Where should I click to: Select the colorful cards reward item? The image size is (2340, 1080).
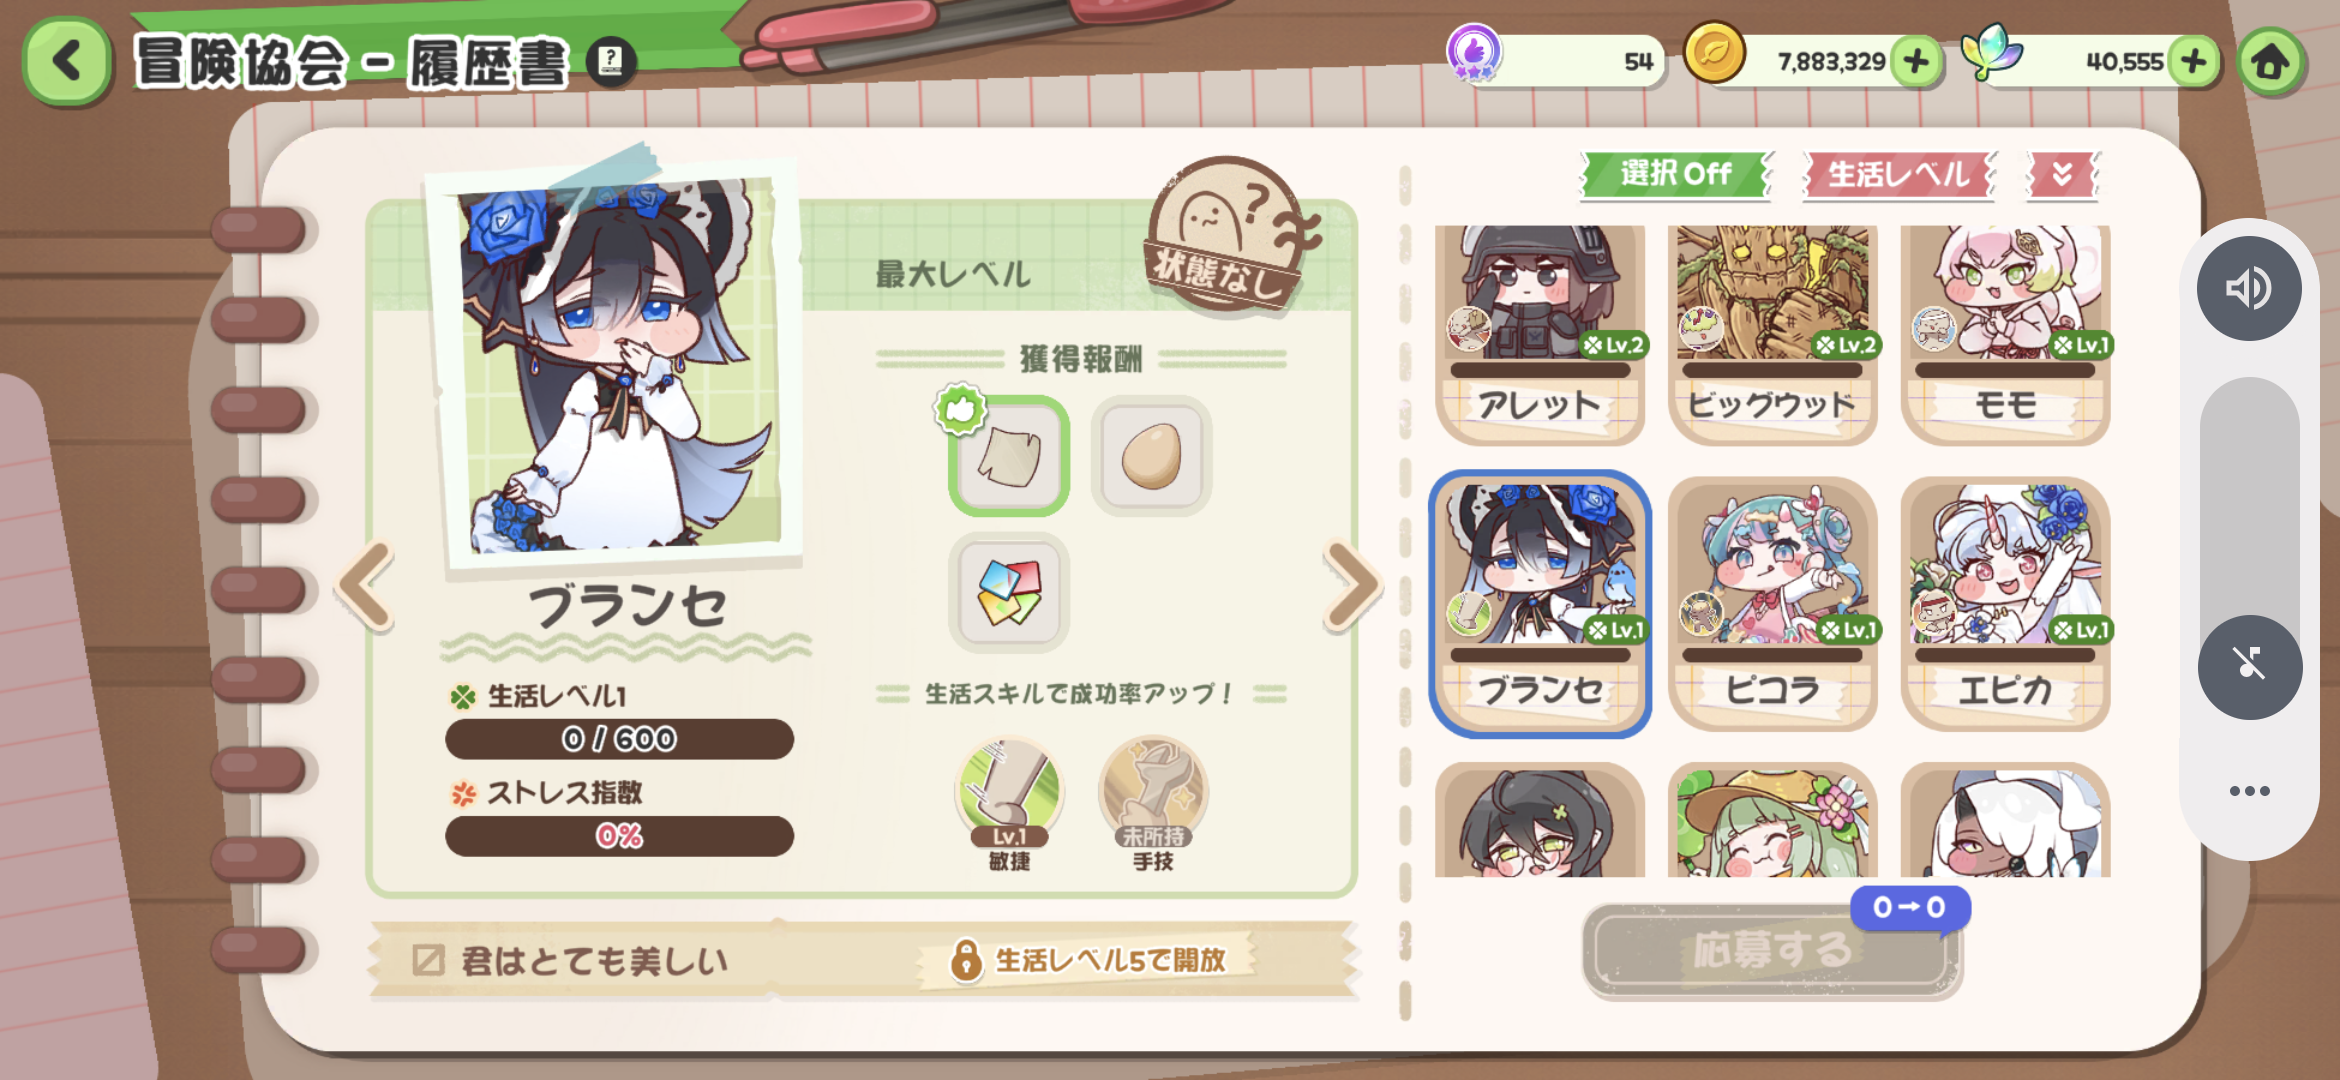point(1009,592)
